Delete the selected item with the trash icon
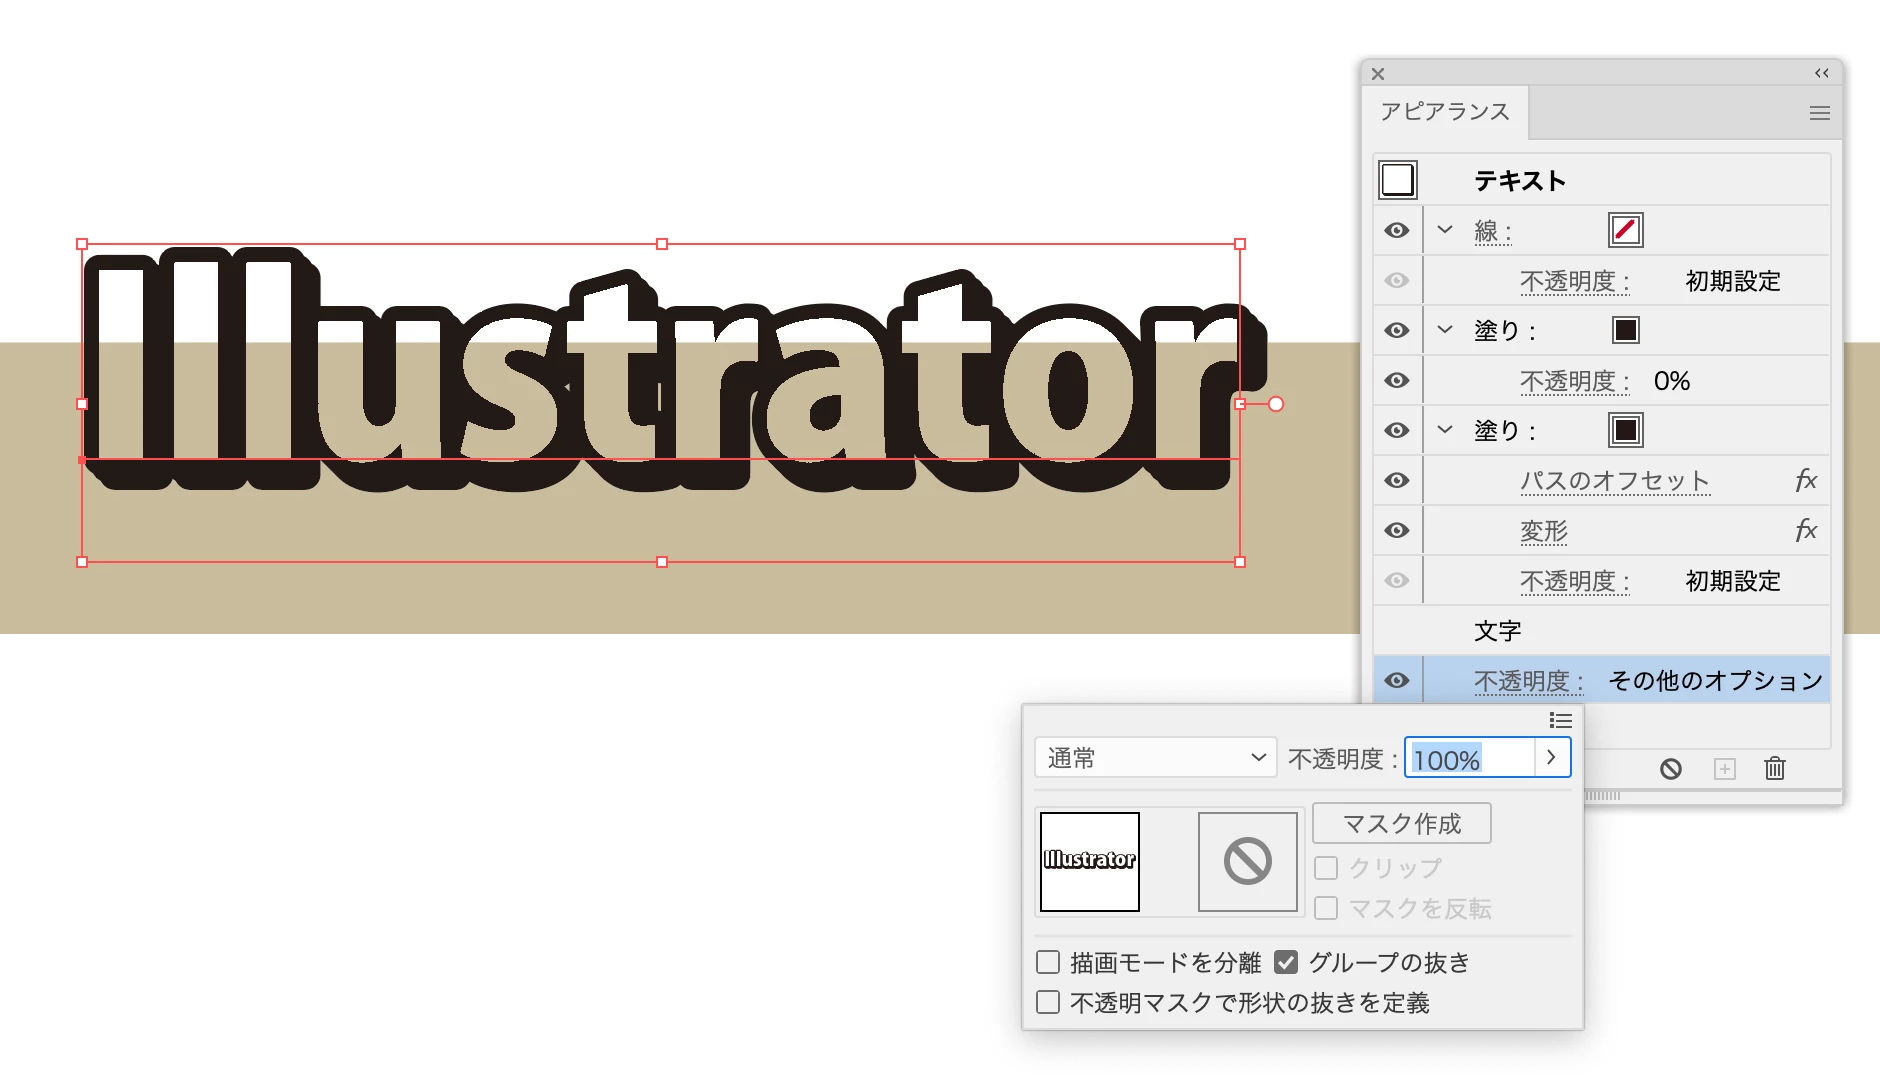This screenshot has height=1078, width=1880. (x=1775, y=768)
